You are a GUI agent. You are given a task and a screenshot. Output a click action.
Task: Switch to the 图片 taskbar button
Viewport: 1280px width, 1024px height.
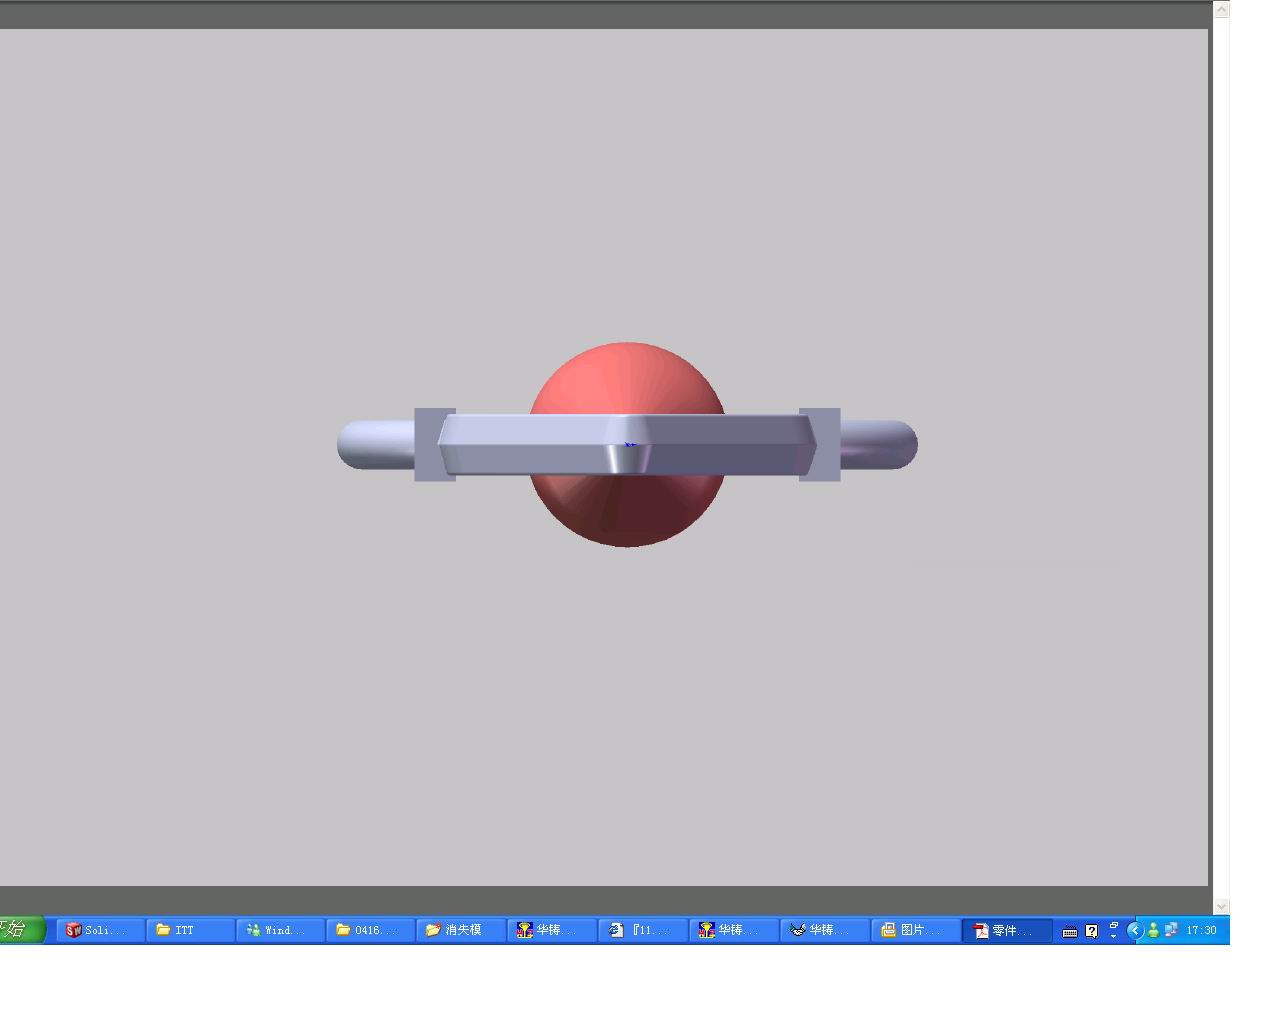915,930
